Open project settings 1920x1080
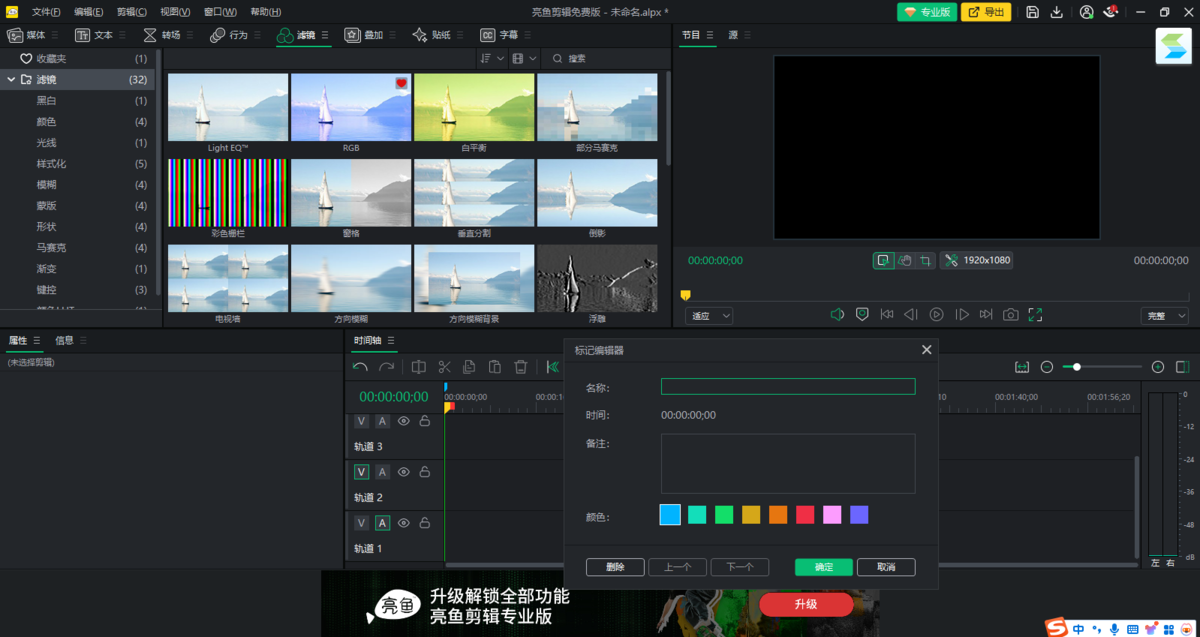The height and width of the screenshot is (637, 1200). (977, 260)
